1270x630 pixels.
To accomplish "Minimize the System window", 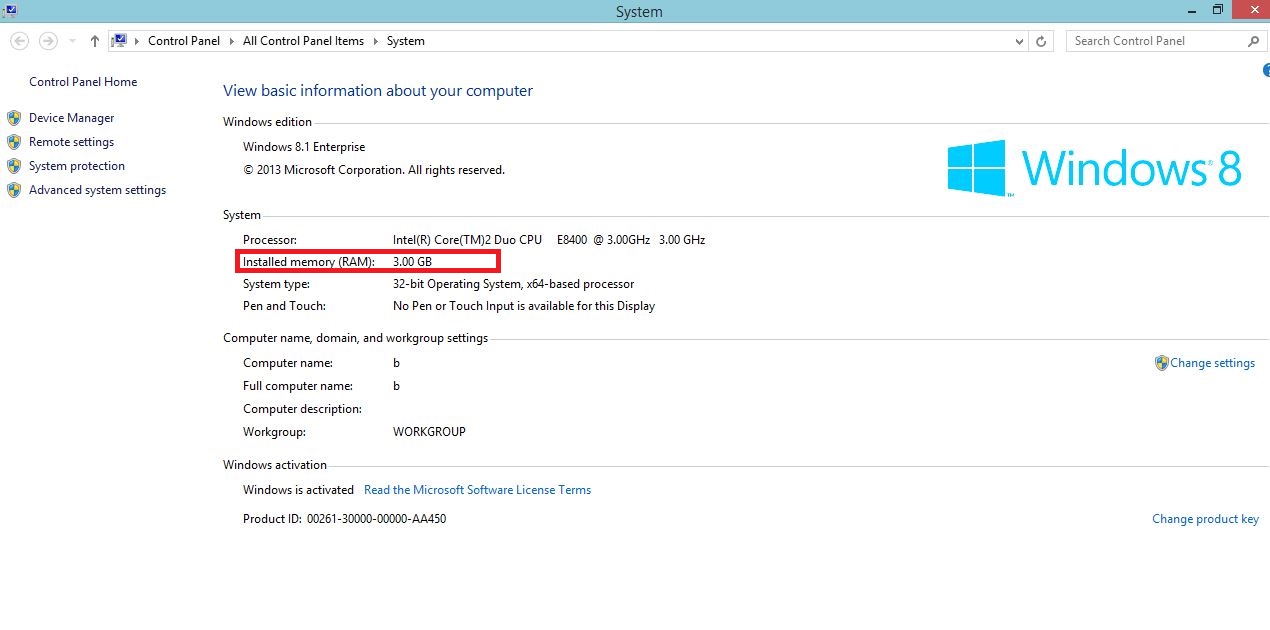I will [1191, 10].
